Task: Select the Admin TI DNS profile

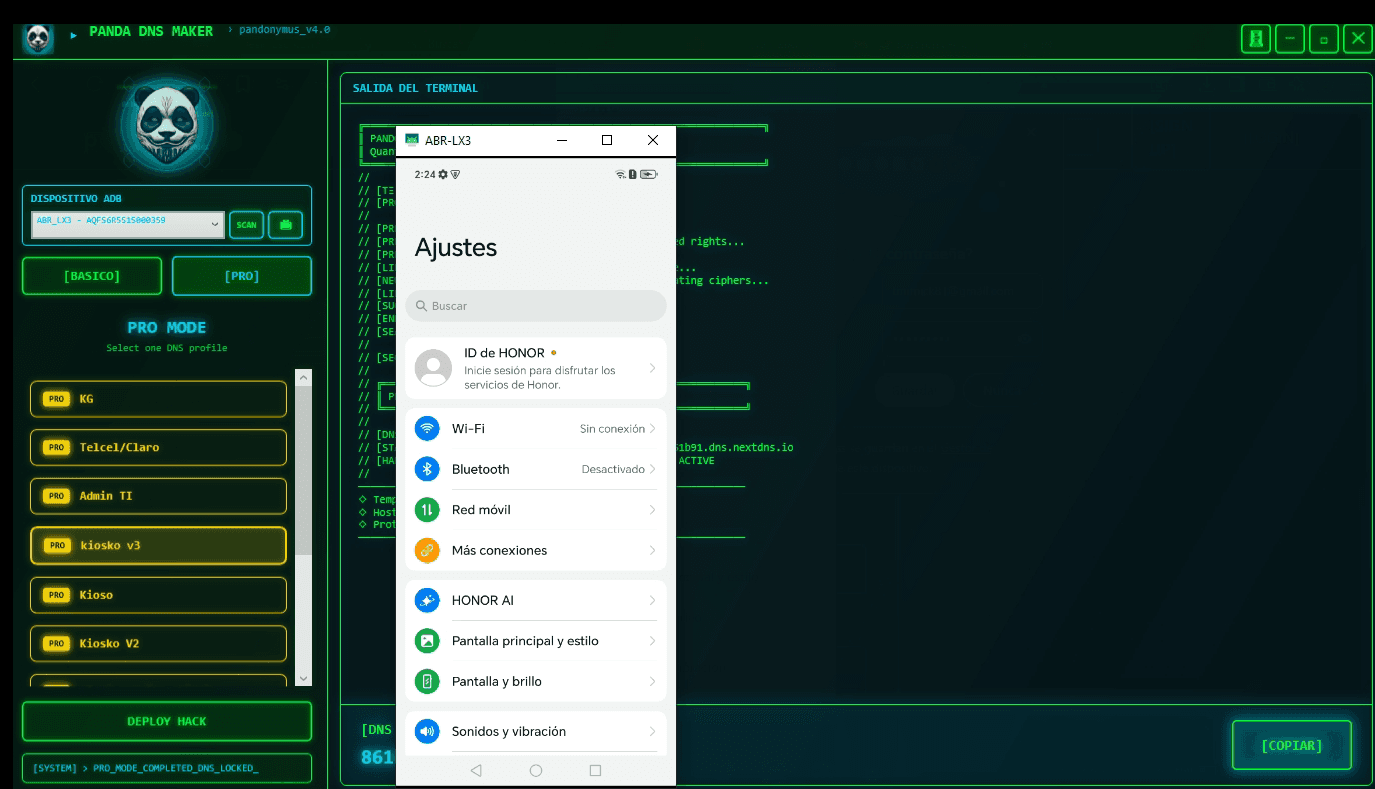Action: [158, 496]
